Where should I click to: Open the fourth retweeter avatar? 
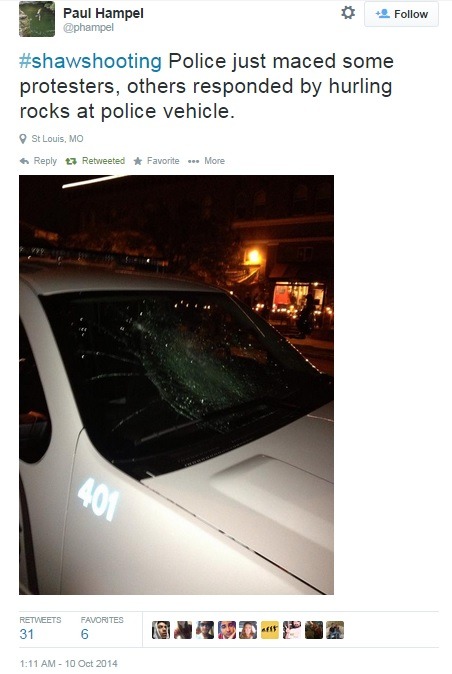[226, 630]
